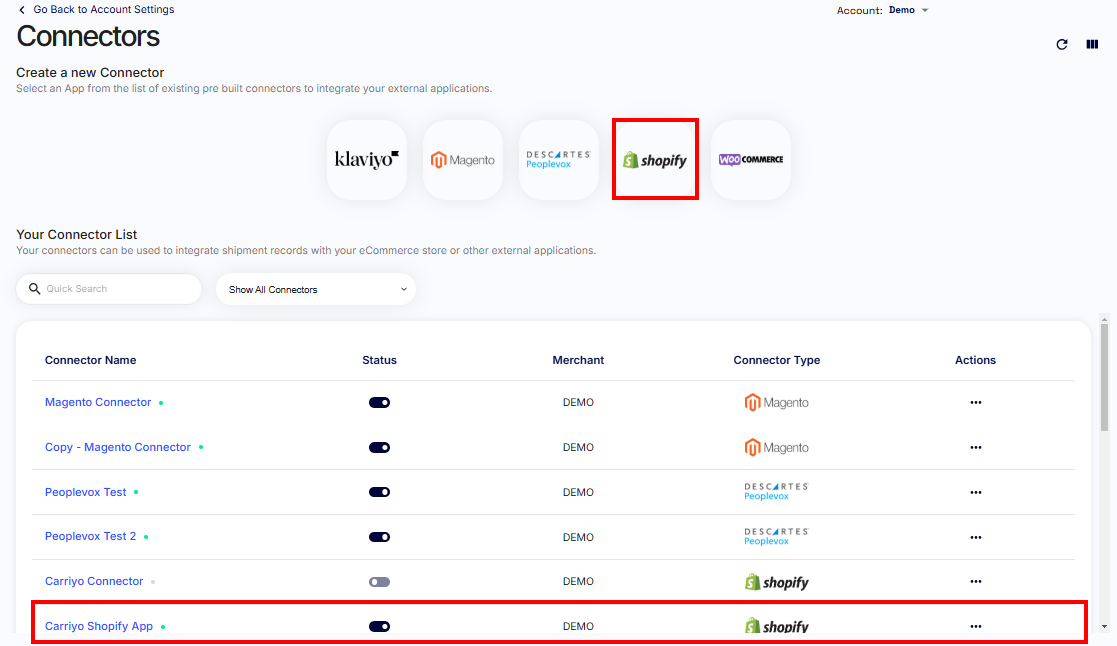This screenshot has width=1117, height=646.
Task: Click the refresh icon at top right
Action: click(x=1061, y=44)
